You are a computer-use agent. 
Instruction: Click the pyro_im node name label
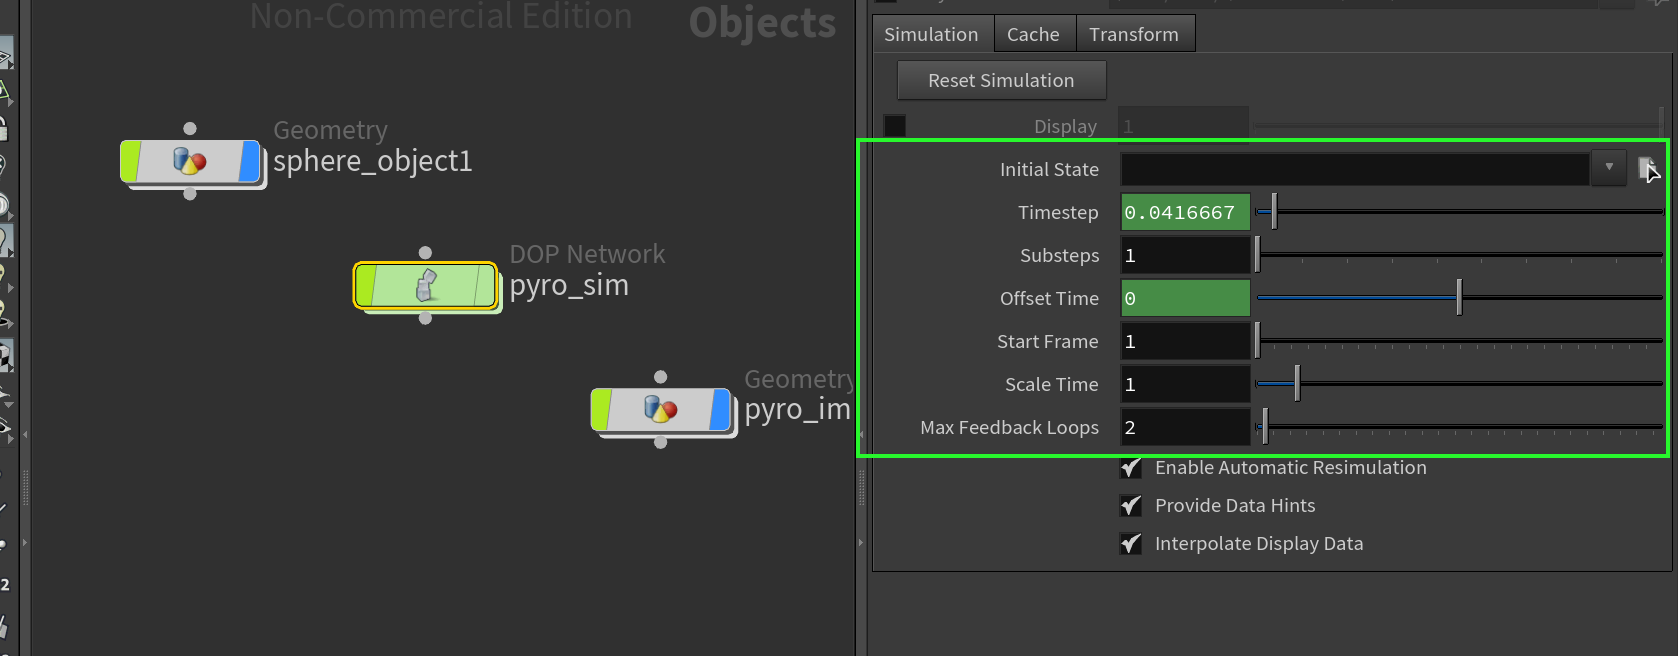tap(797, 410)
